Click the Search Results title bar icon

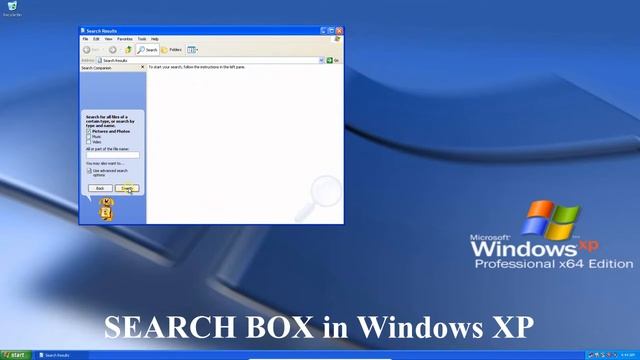[83, 31]
